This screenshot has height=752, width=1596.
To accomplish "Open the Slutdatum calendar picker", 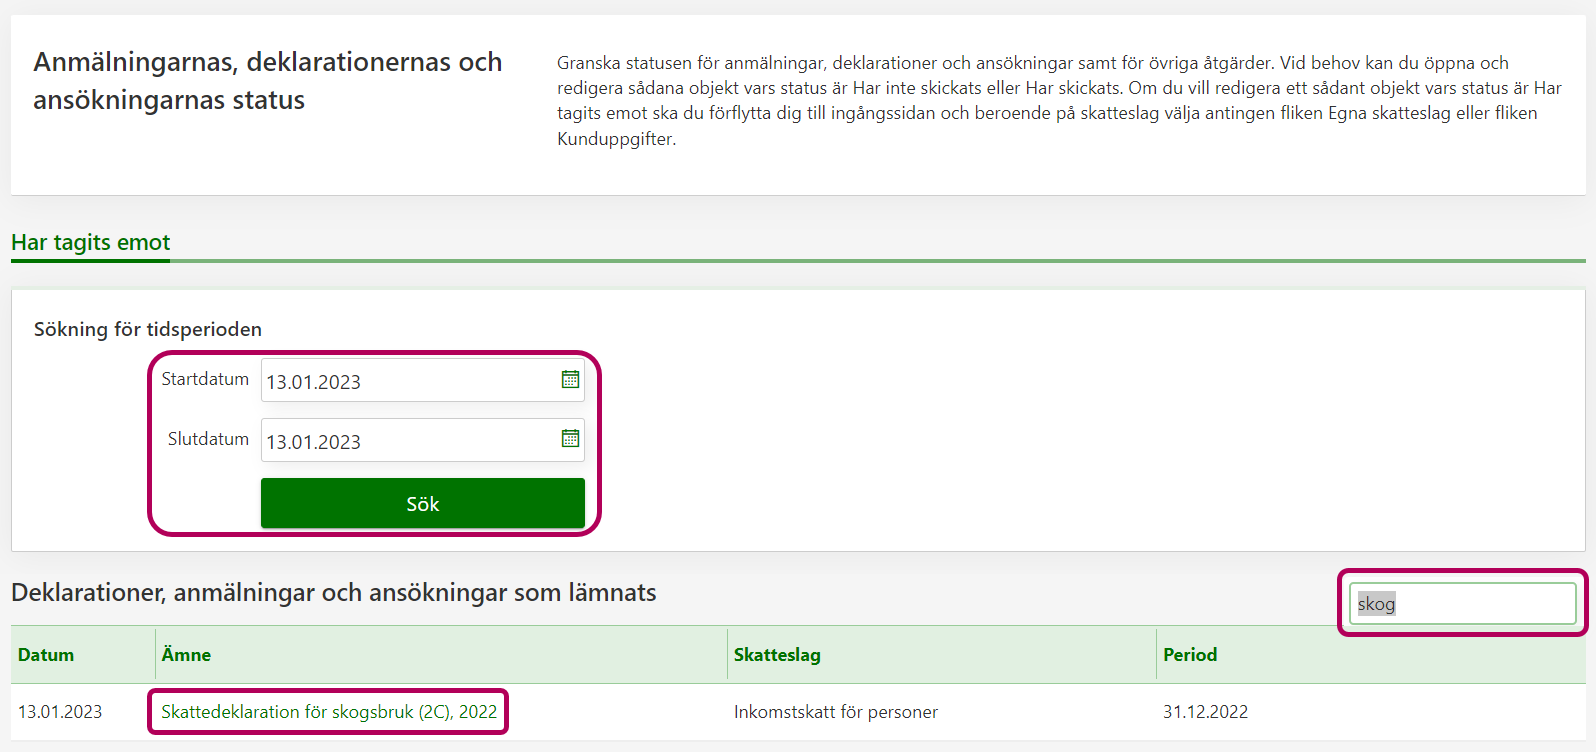I will point(570,439).
